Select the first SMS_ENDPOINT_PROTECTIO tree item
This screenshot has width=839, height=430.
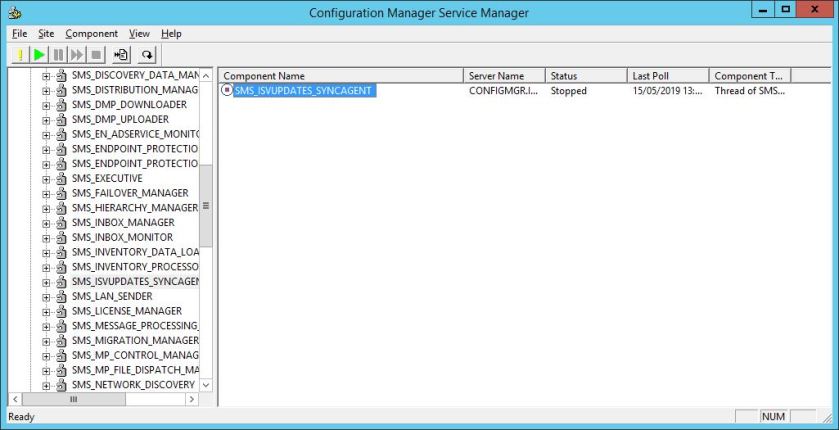[x=135, y=149]
